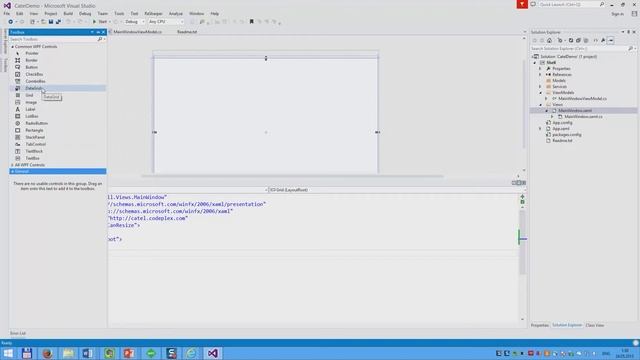This screenshot has height=360, width=640.
Task: Open the Tools menu
Action: (119, 13)
